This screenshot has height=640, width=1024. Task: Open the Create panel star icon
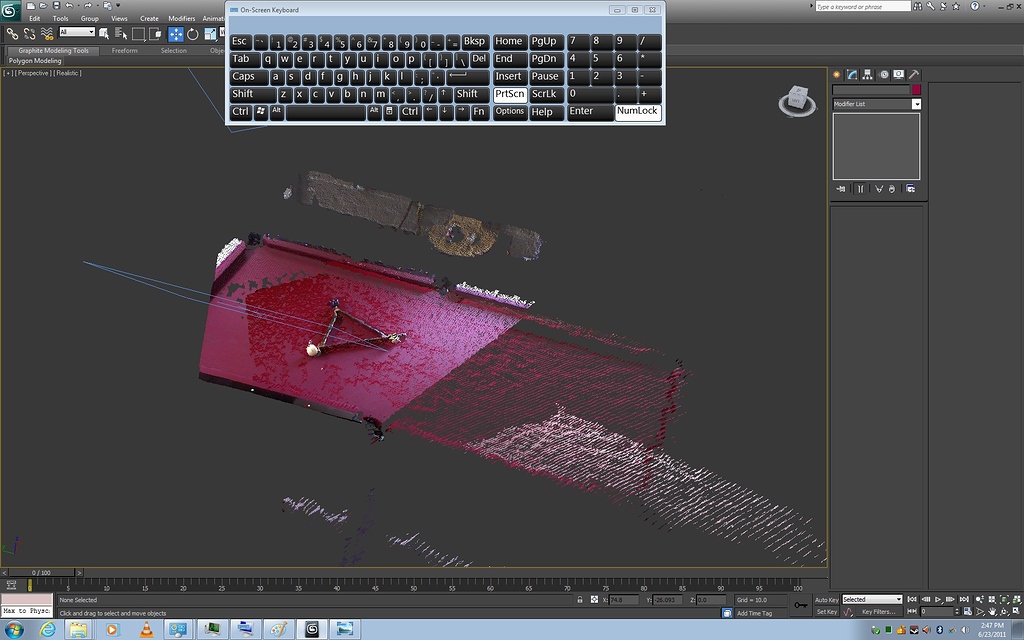click(x=837, y=74)
